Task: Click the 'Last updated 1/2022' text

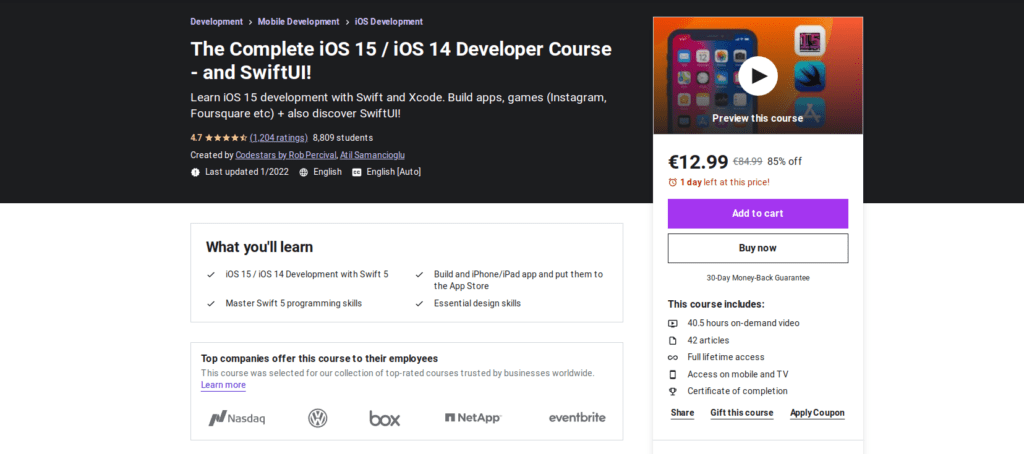Action: coord(247,172)
